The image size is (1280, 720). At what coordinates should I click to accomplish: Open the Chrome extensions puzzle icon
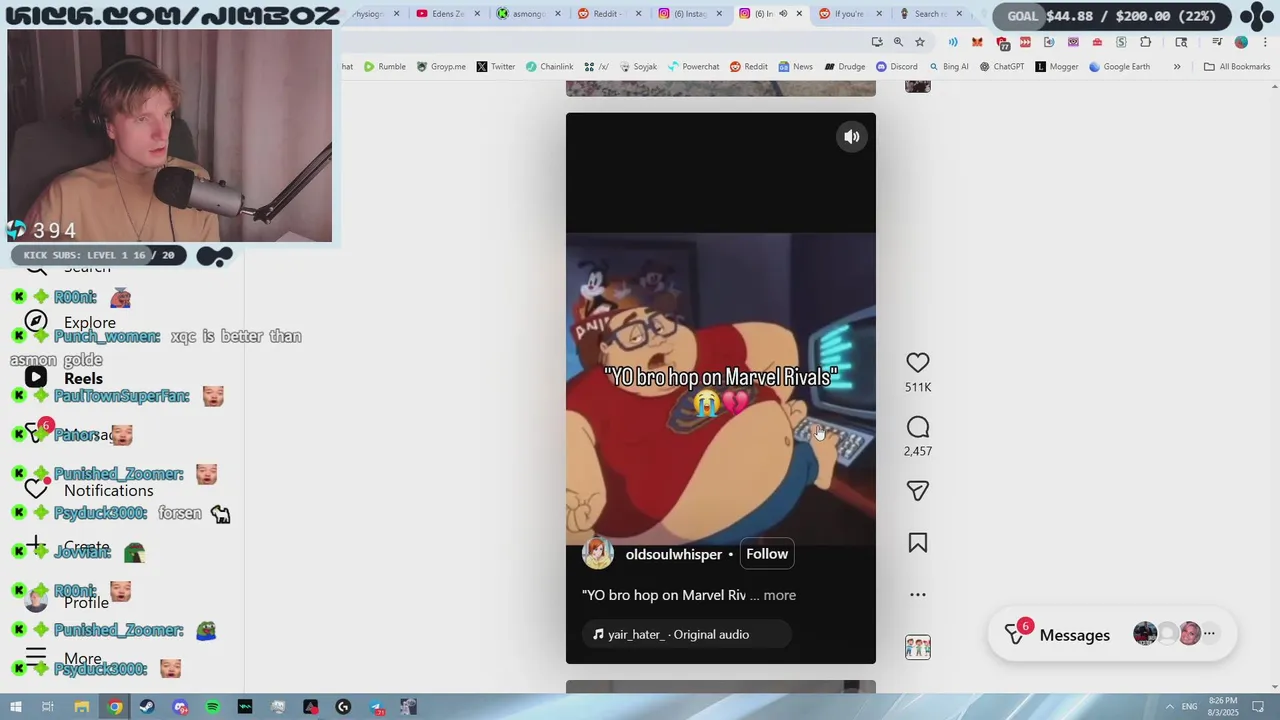click(x=1146, y=42)
